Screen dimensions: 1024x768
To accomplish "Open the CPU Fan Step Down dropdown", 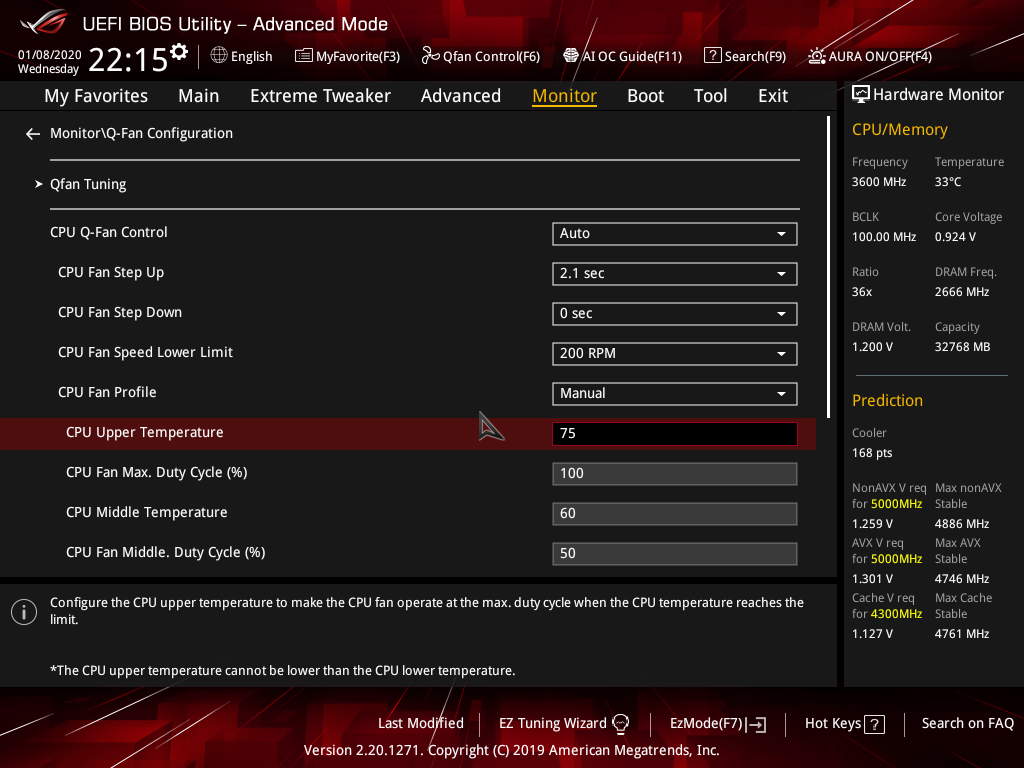I will [x=675, y=313].
